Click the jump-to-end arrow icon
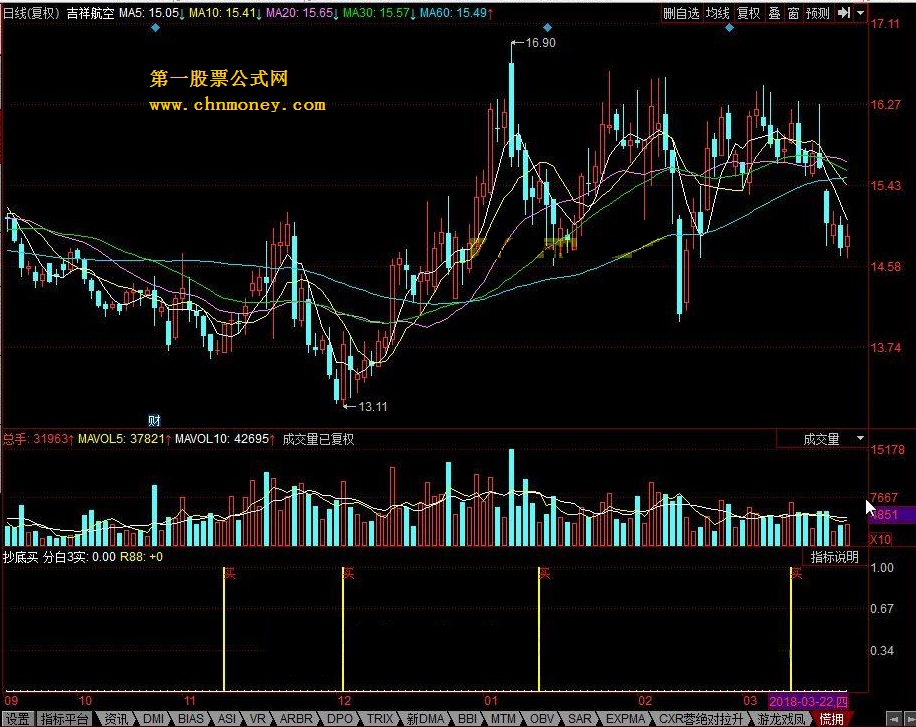Viewport: 916px width, 727px height. tap(844, 13)
